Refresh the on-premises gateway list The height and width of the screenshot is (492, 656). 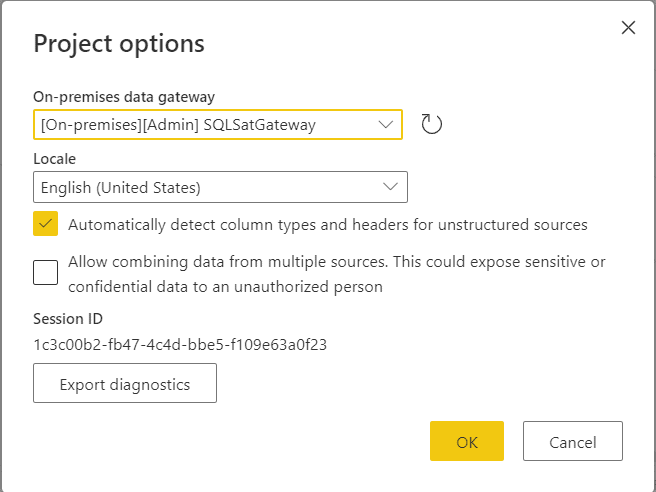click(431, 124)
